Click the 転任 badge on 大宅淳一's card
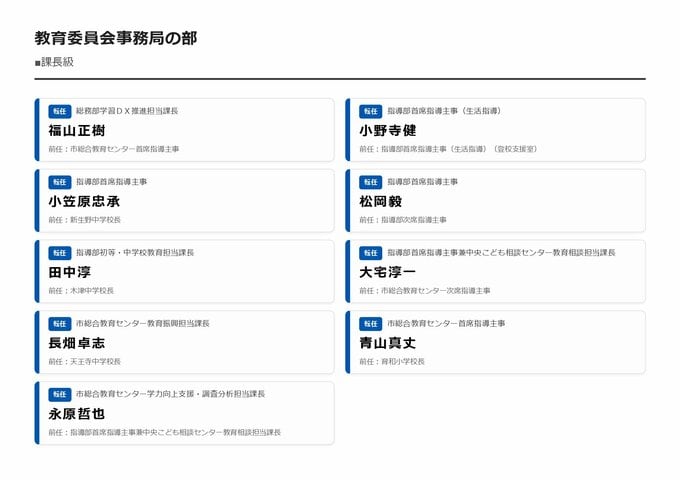The height and width of the screenshot is (480, 680). click(x=370, y=253)
